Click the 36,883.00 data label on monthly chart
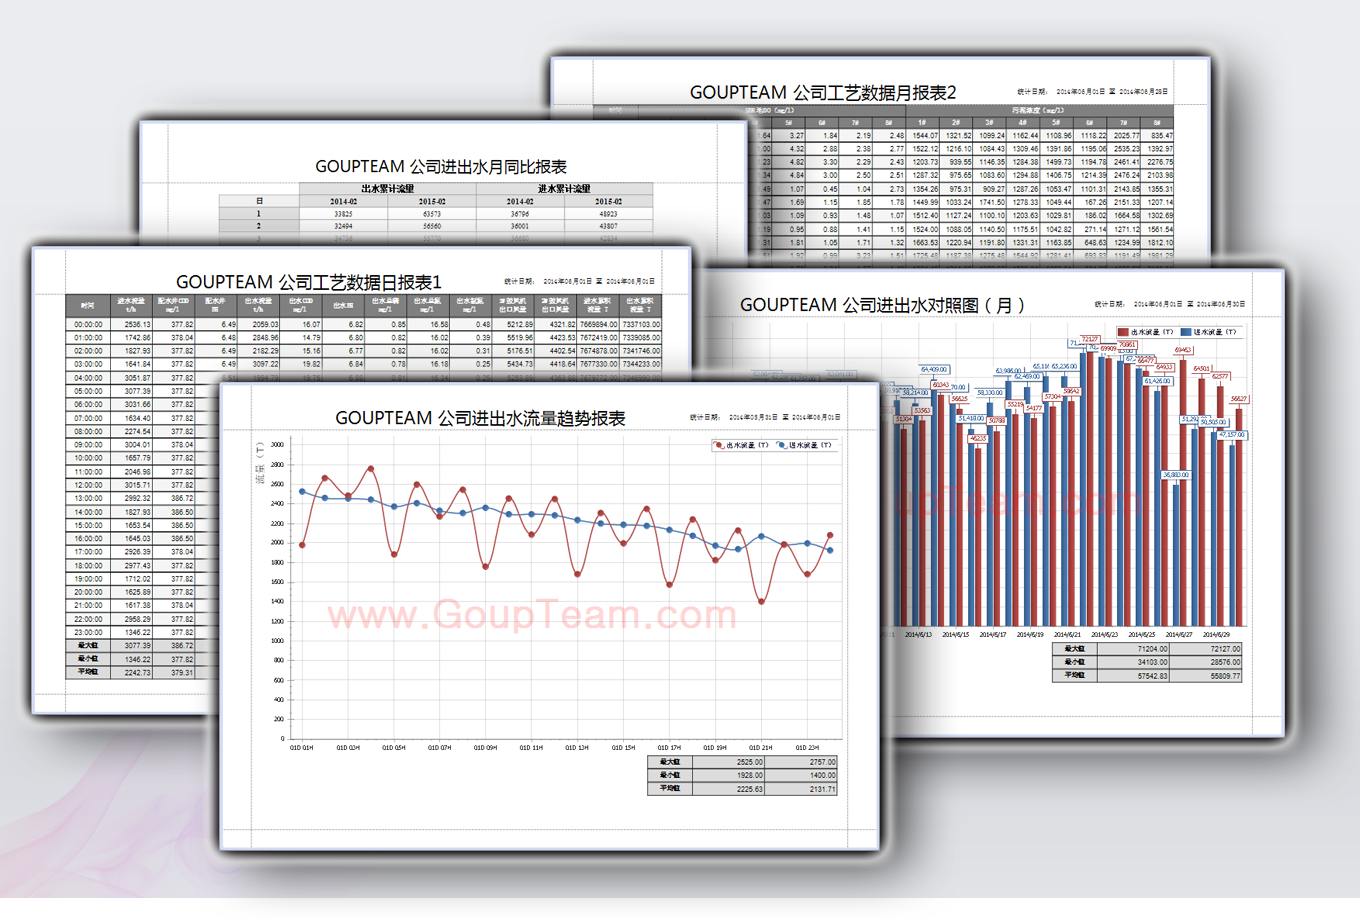The width and height of the screenshot is (1360, 920). pos(1176,475)
